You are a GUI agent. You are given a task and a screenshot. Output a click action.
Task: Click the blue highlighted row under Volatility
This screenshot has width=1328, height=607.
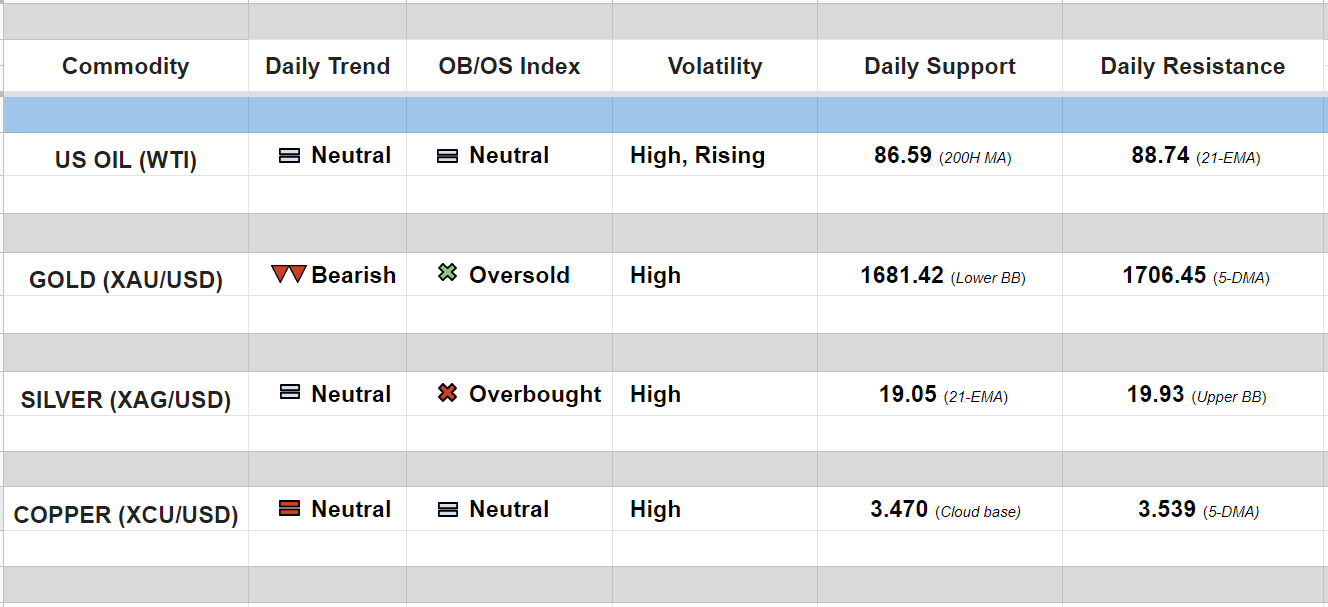tap(714, 115)
